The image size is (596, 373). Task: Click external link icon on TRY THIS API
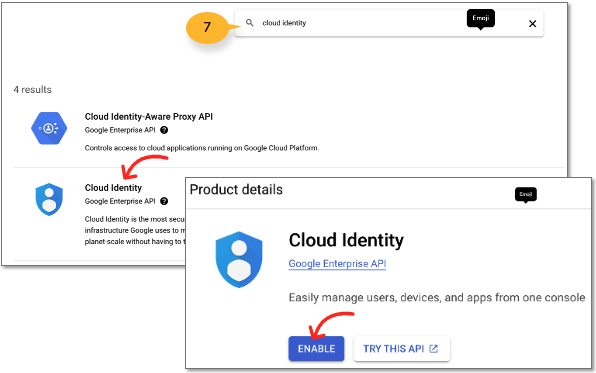click(433, 349)
